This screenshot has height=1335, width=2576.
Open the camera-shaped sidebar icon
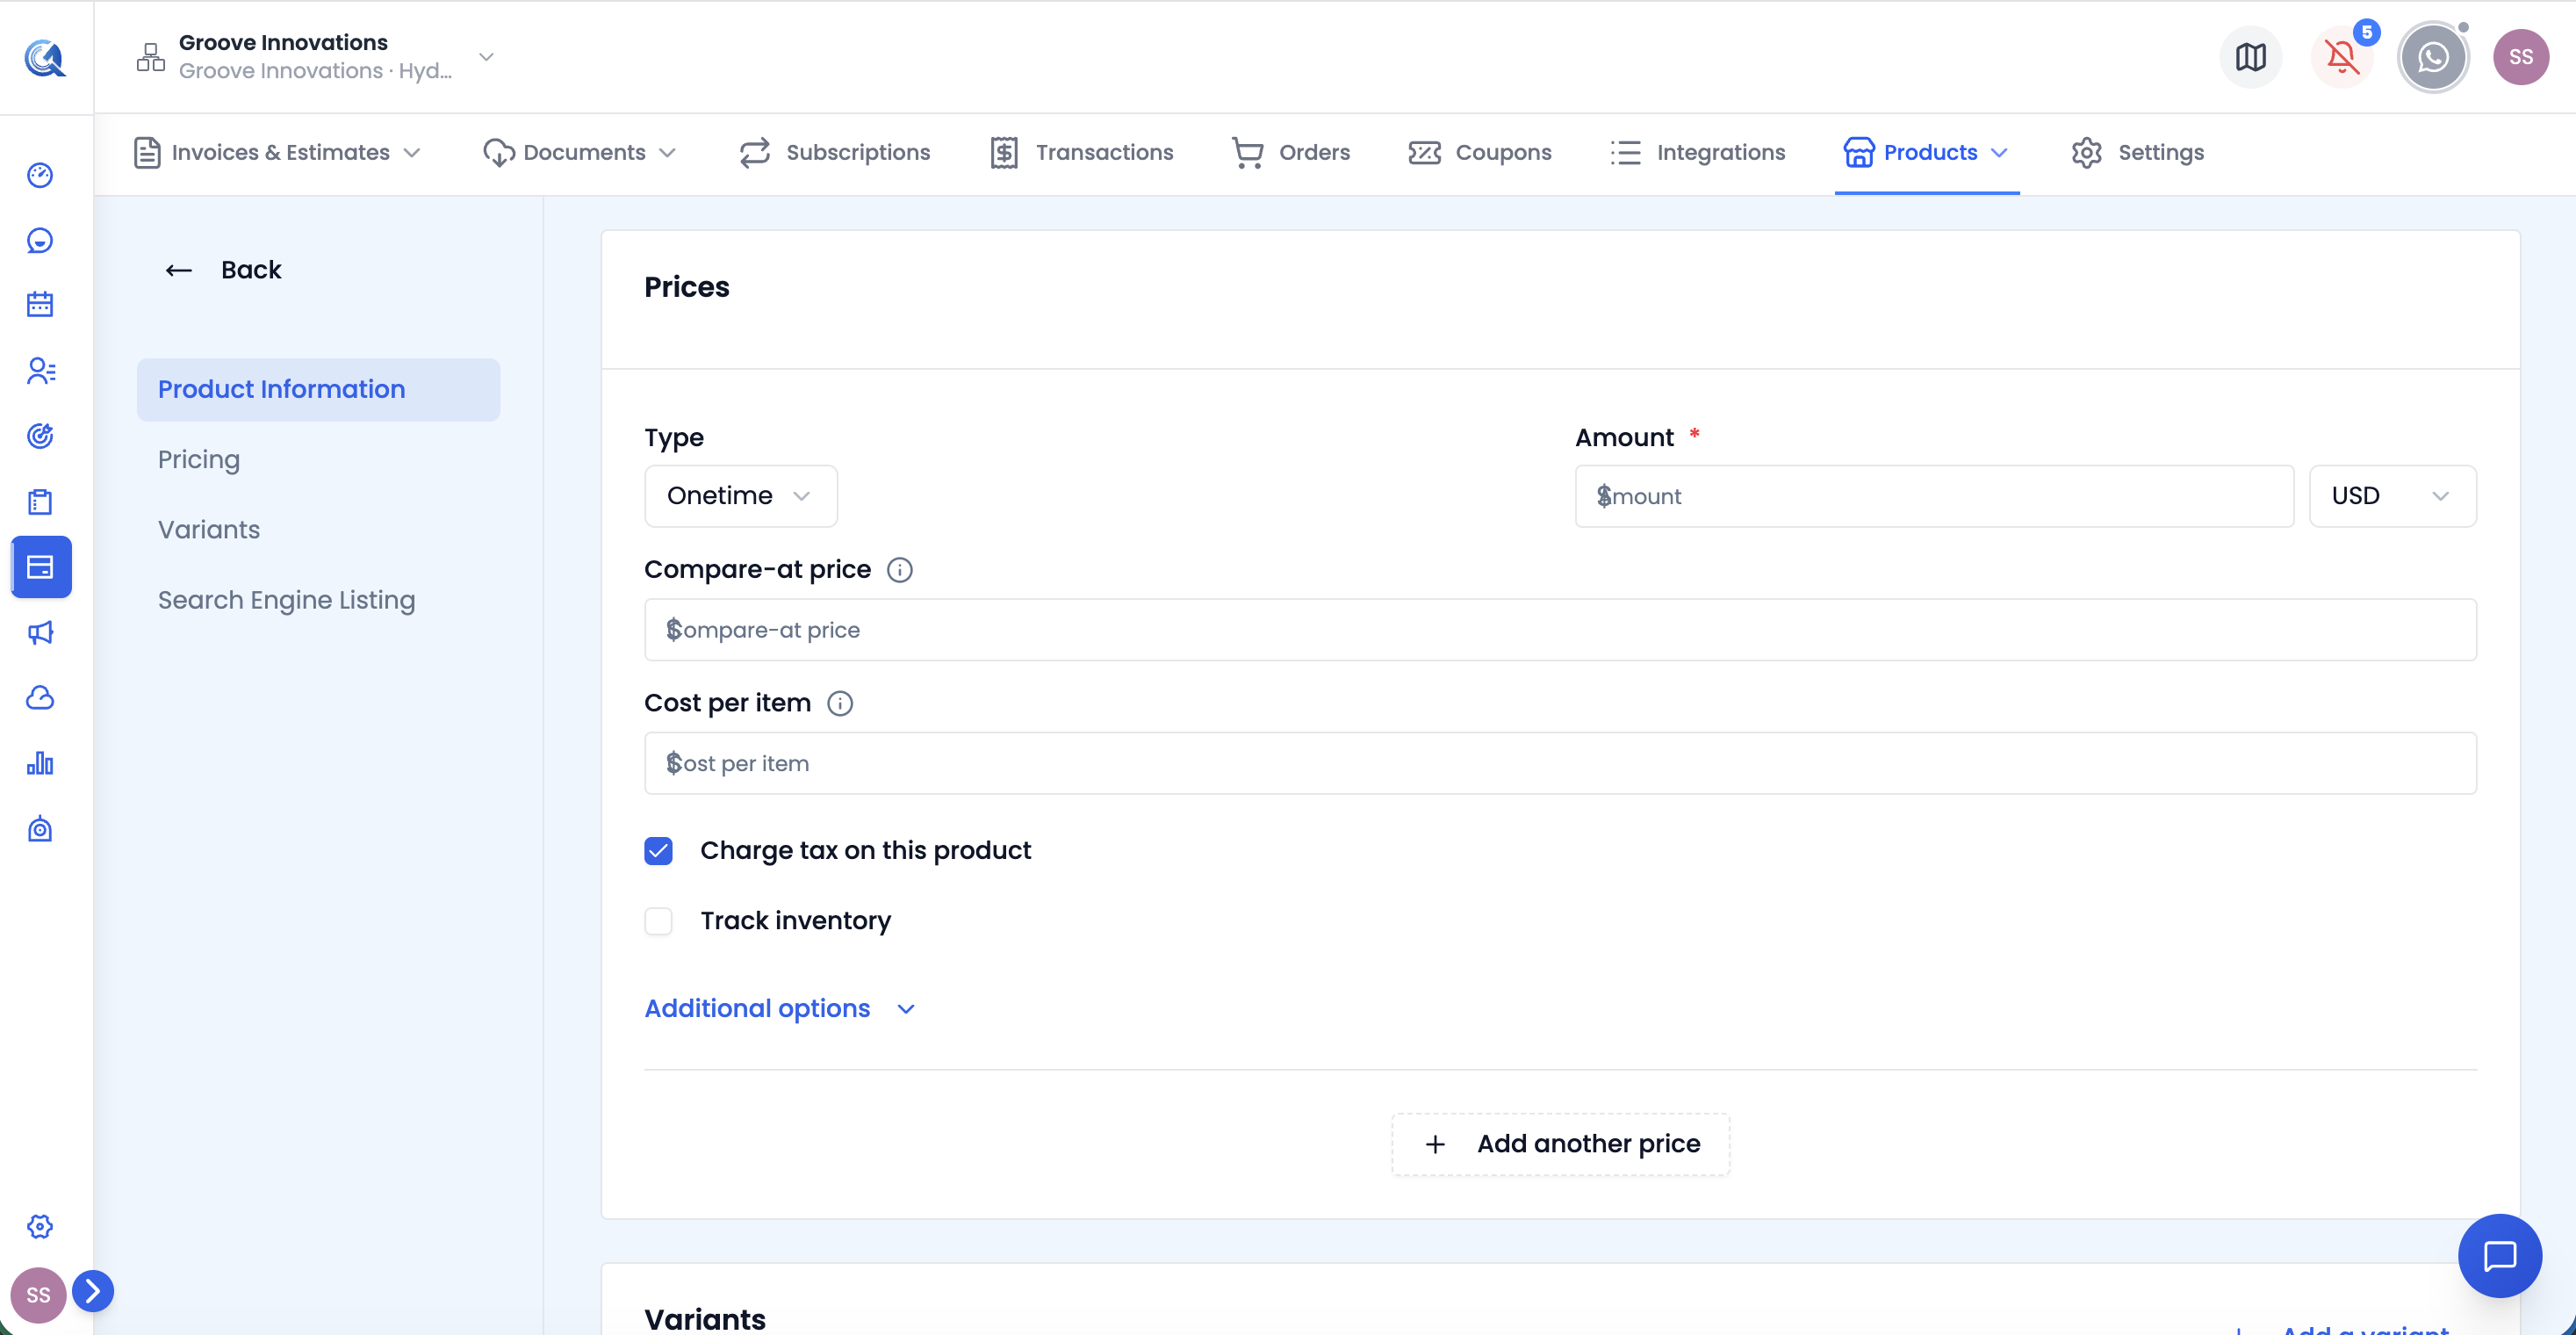[x=40, y=829]
